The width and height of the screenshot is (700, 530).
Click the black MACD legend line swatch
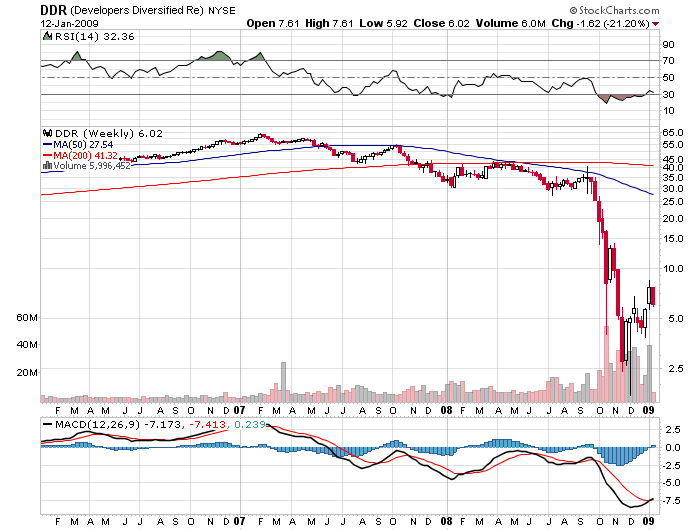(x=47, y=424)
